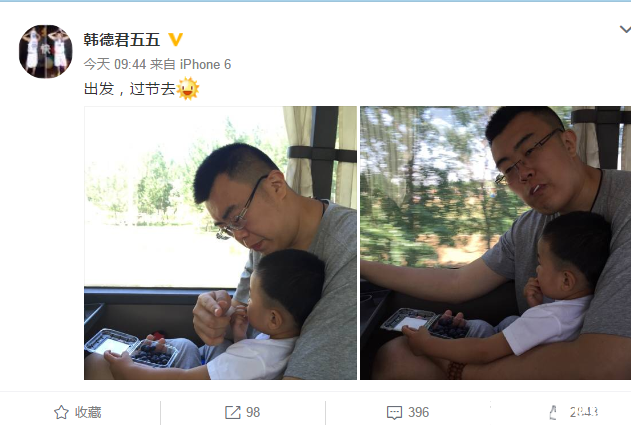Click the 收藏 favorite label
This screenshot has width=631, height=434.
88,412
